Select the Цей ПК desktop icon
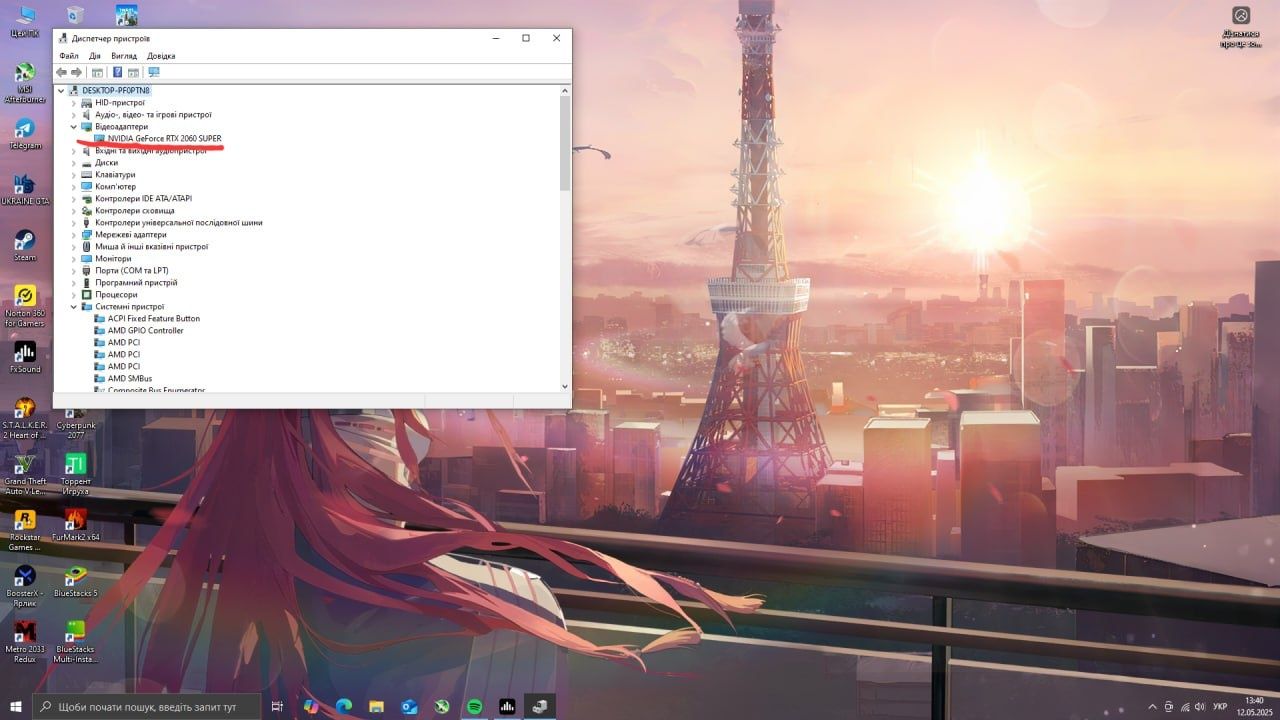The height and width of the screenshot is (720, 1280). pos(25,20)
